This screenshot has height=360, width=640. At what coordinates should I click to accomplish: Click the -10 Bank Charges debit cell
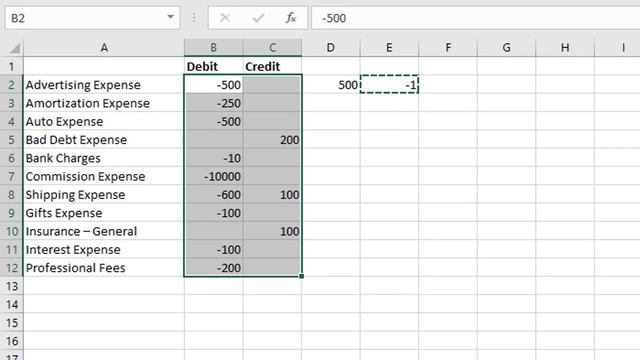tap(213, 158)
